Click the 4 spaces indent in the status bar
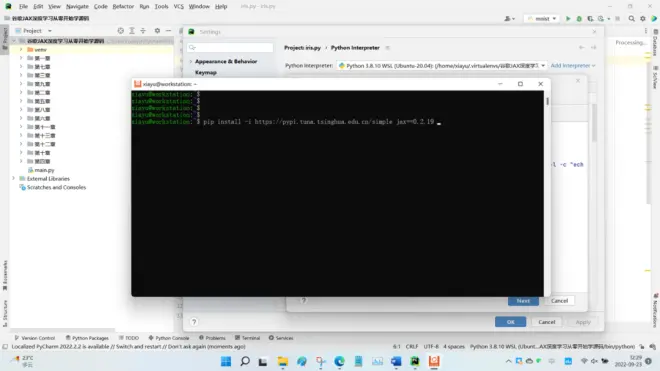 click(x=454, y=347)
